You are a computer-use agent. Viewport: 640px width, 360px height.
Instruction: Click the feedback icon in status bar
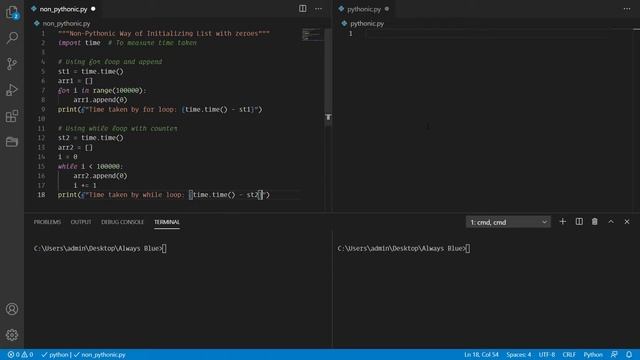pos(614,354)
